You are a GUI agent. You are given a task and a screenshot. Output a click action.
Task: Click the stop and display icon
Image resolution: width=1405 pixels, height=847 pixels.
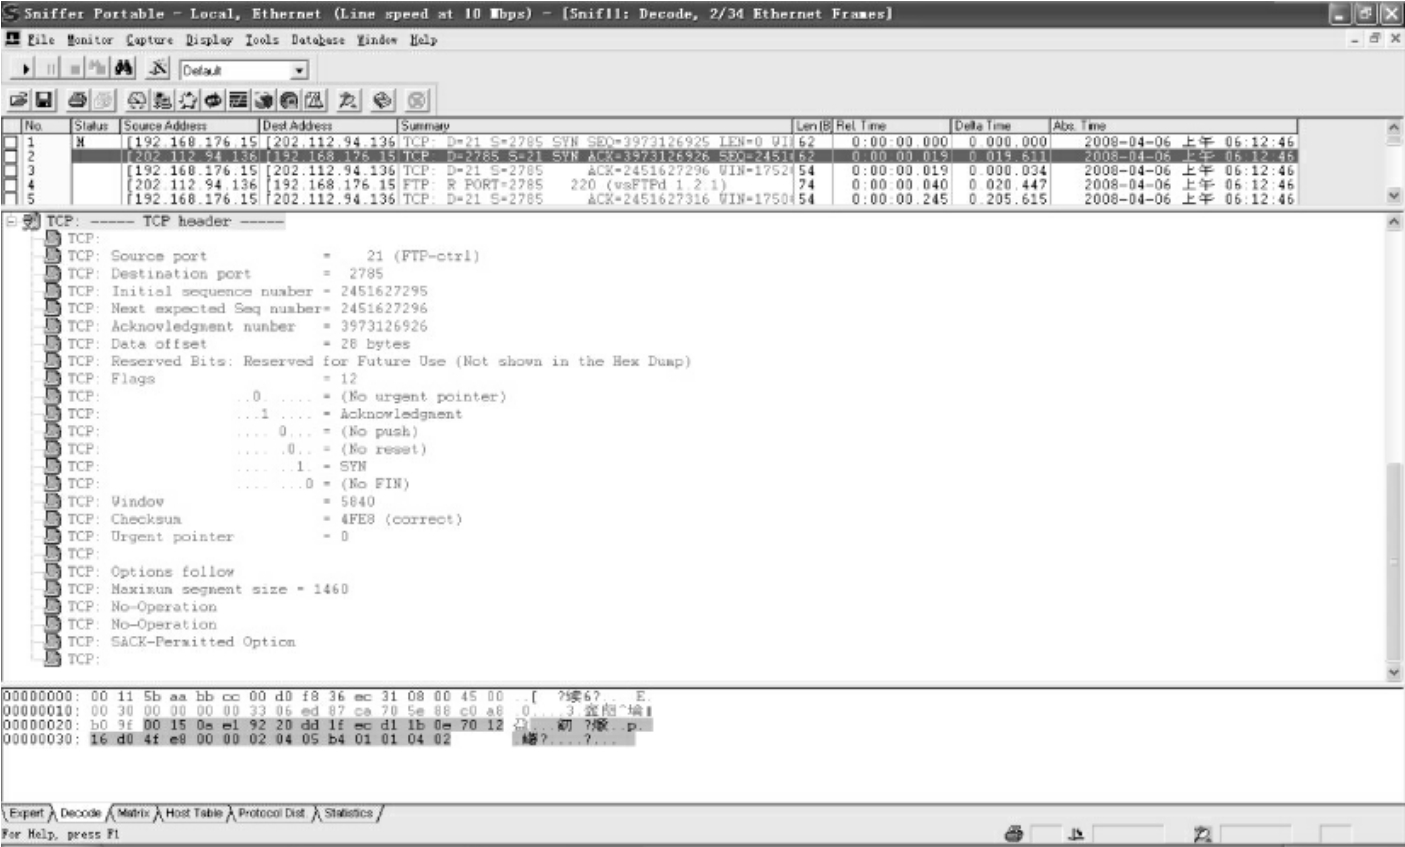click(98, 70)
